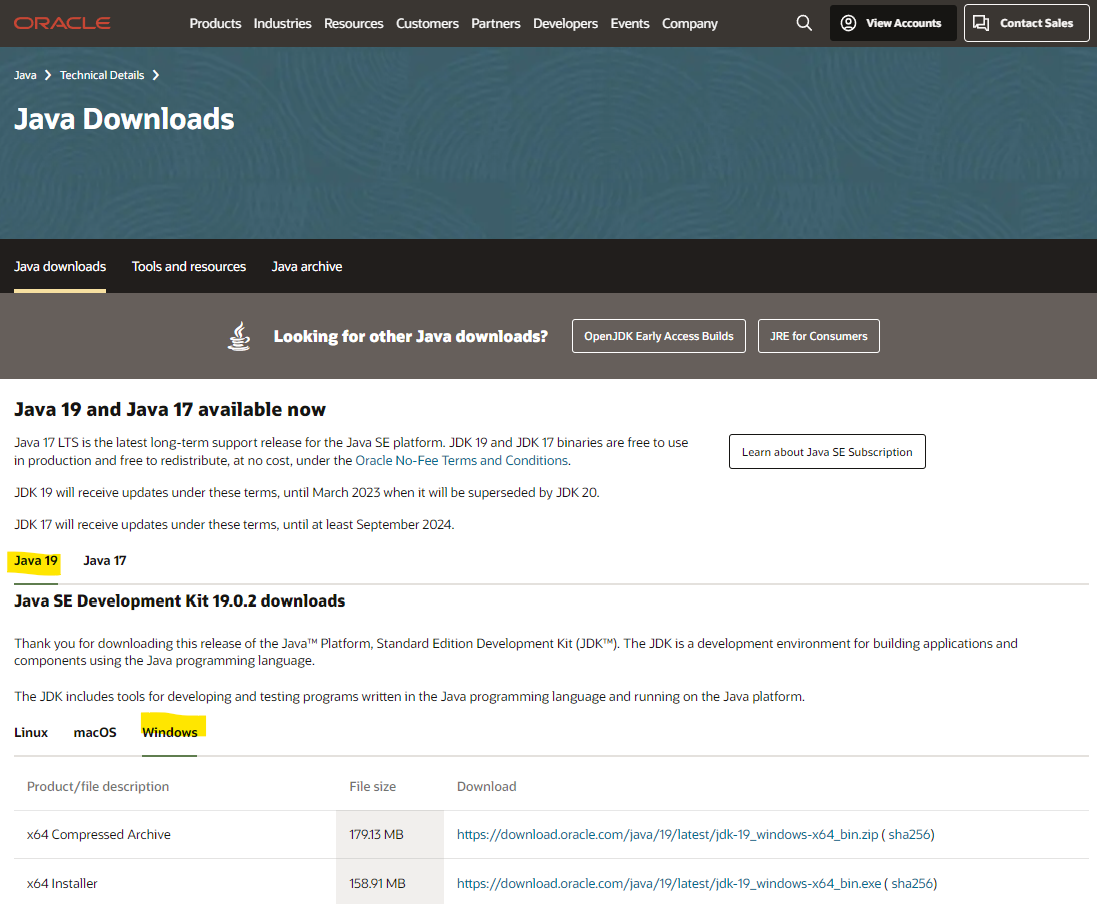This screenshot has height=904, width=1097.
Task: Switch to Tools and resources tab
Action: point(189,266)
